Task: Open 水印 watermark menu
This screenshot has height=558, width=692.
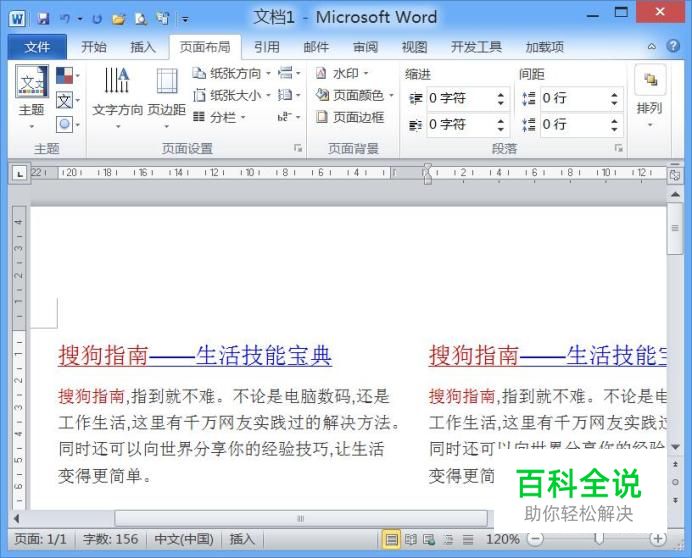Action: [x=342, y=73]
